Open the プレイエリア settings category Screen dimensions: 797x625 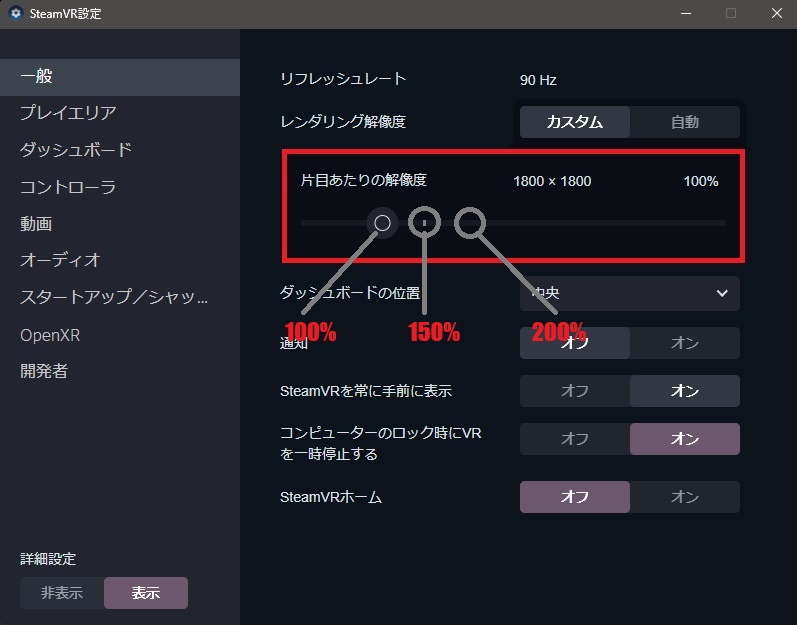120,113
